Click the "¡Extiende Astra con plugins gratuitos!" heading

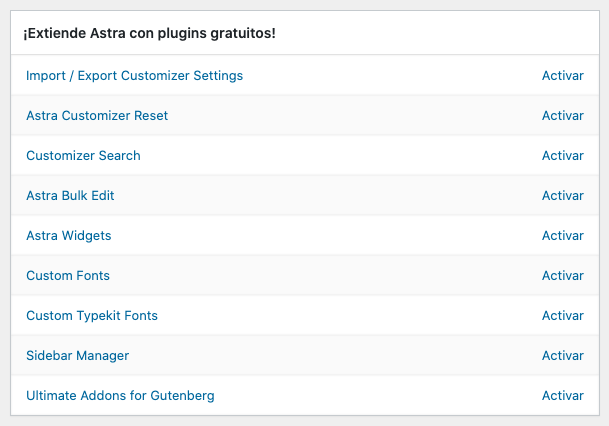[x=149, y=34]
